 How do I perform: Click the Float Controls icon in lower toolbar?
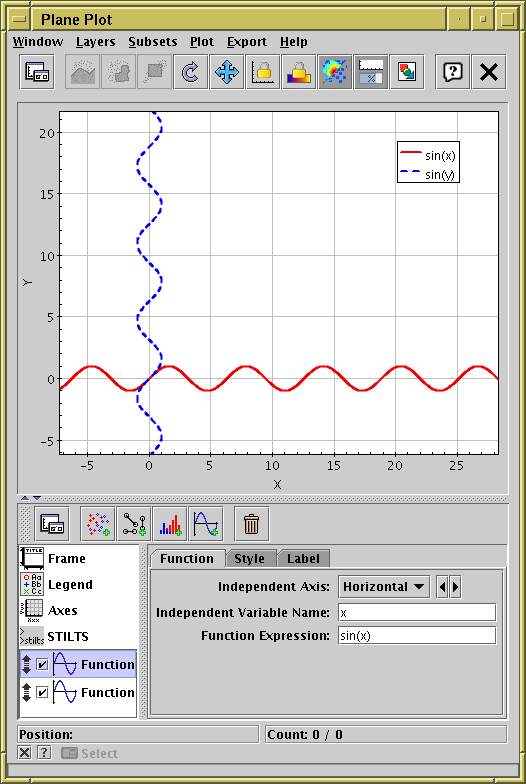point(52,524)
